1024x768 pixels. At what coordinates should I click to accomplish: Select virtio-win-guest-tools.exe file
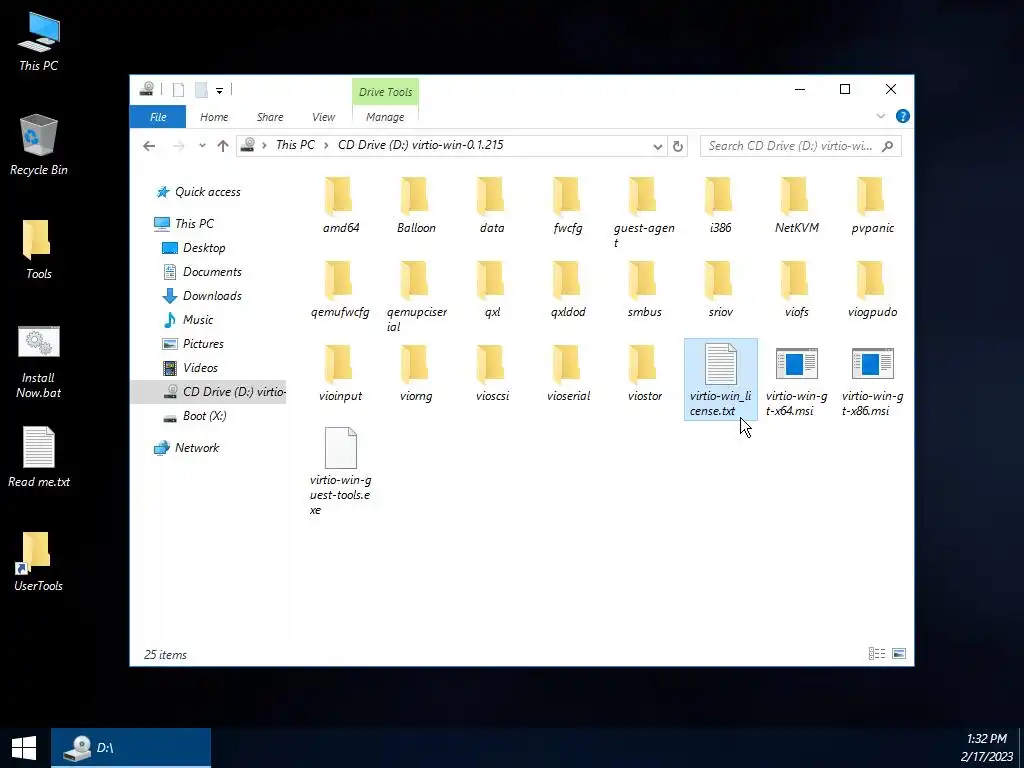click(x=340, y=471)
